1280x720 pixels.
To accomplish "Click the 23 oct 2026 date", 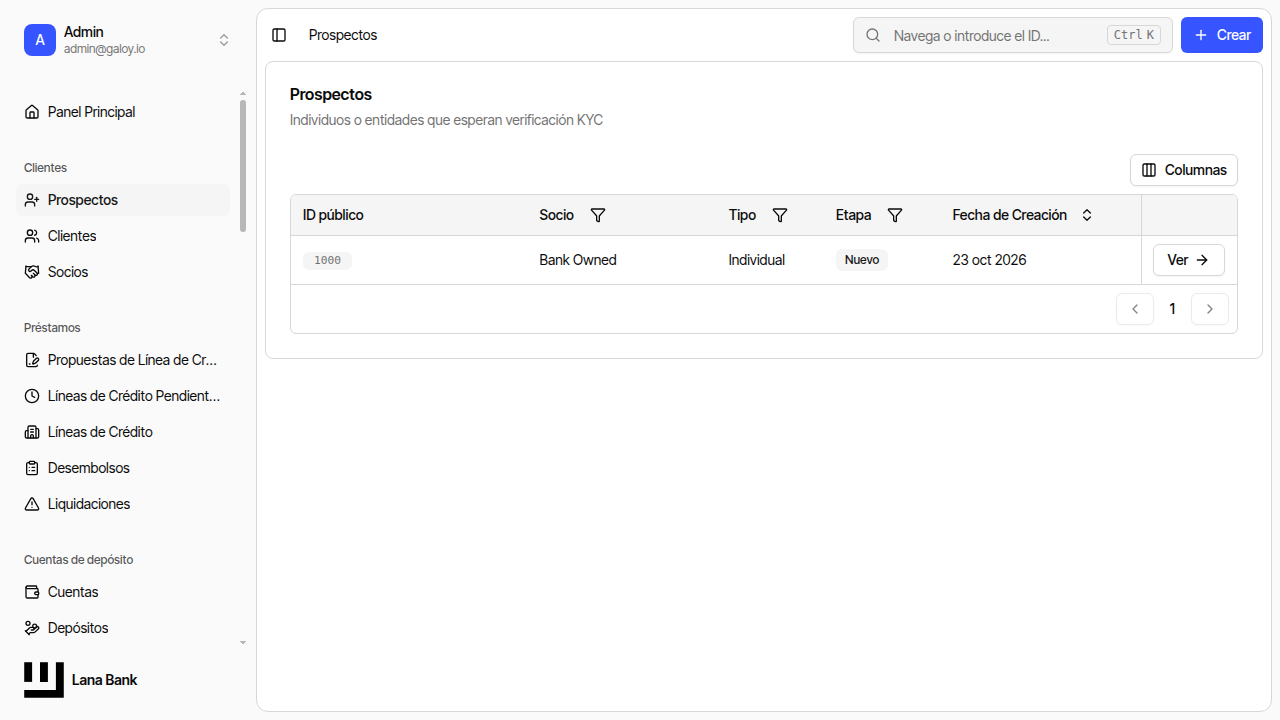I will point(990,260).
